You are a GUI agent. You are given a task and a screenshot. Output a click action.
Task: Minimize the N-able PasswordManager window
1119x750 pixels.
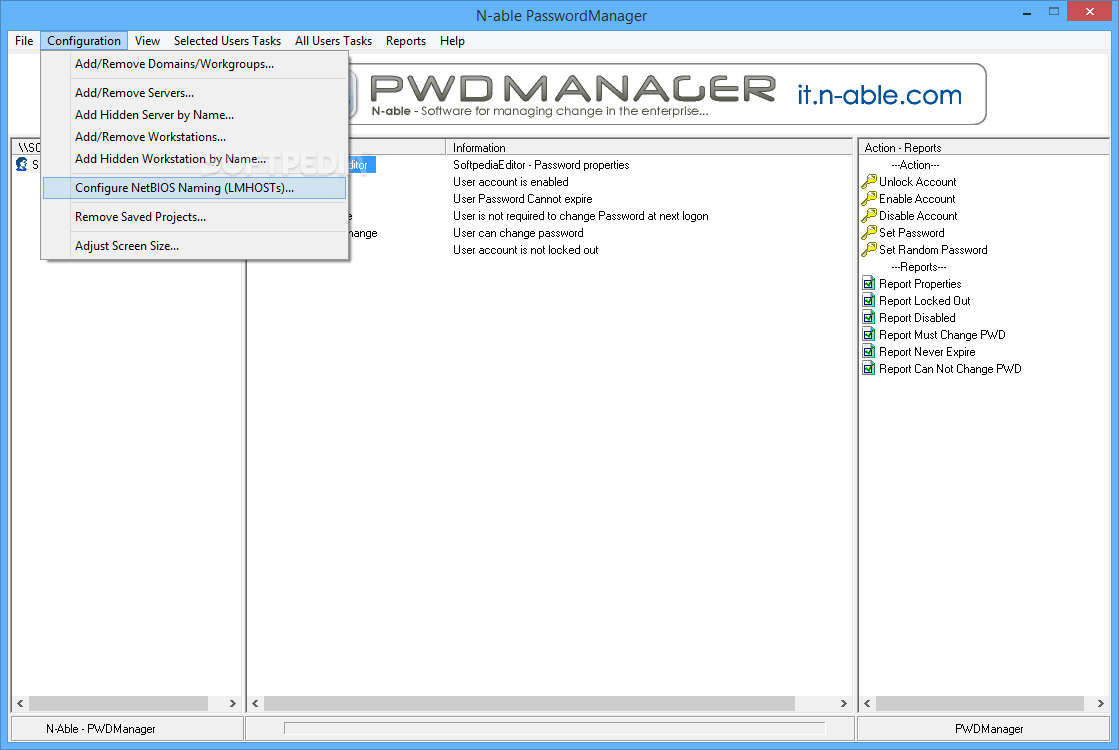click(x=1028, y=12)
